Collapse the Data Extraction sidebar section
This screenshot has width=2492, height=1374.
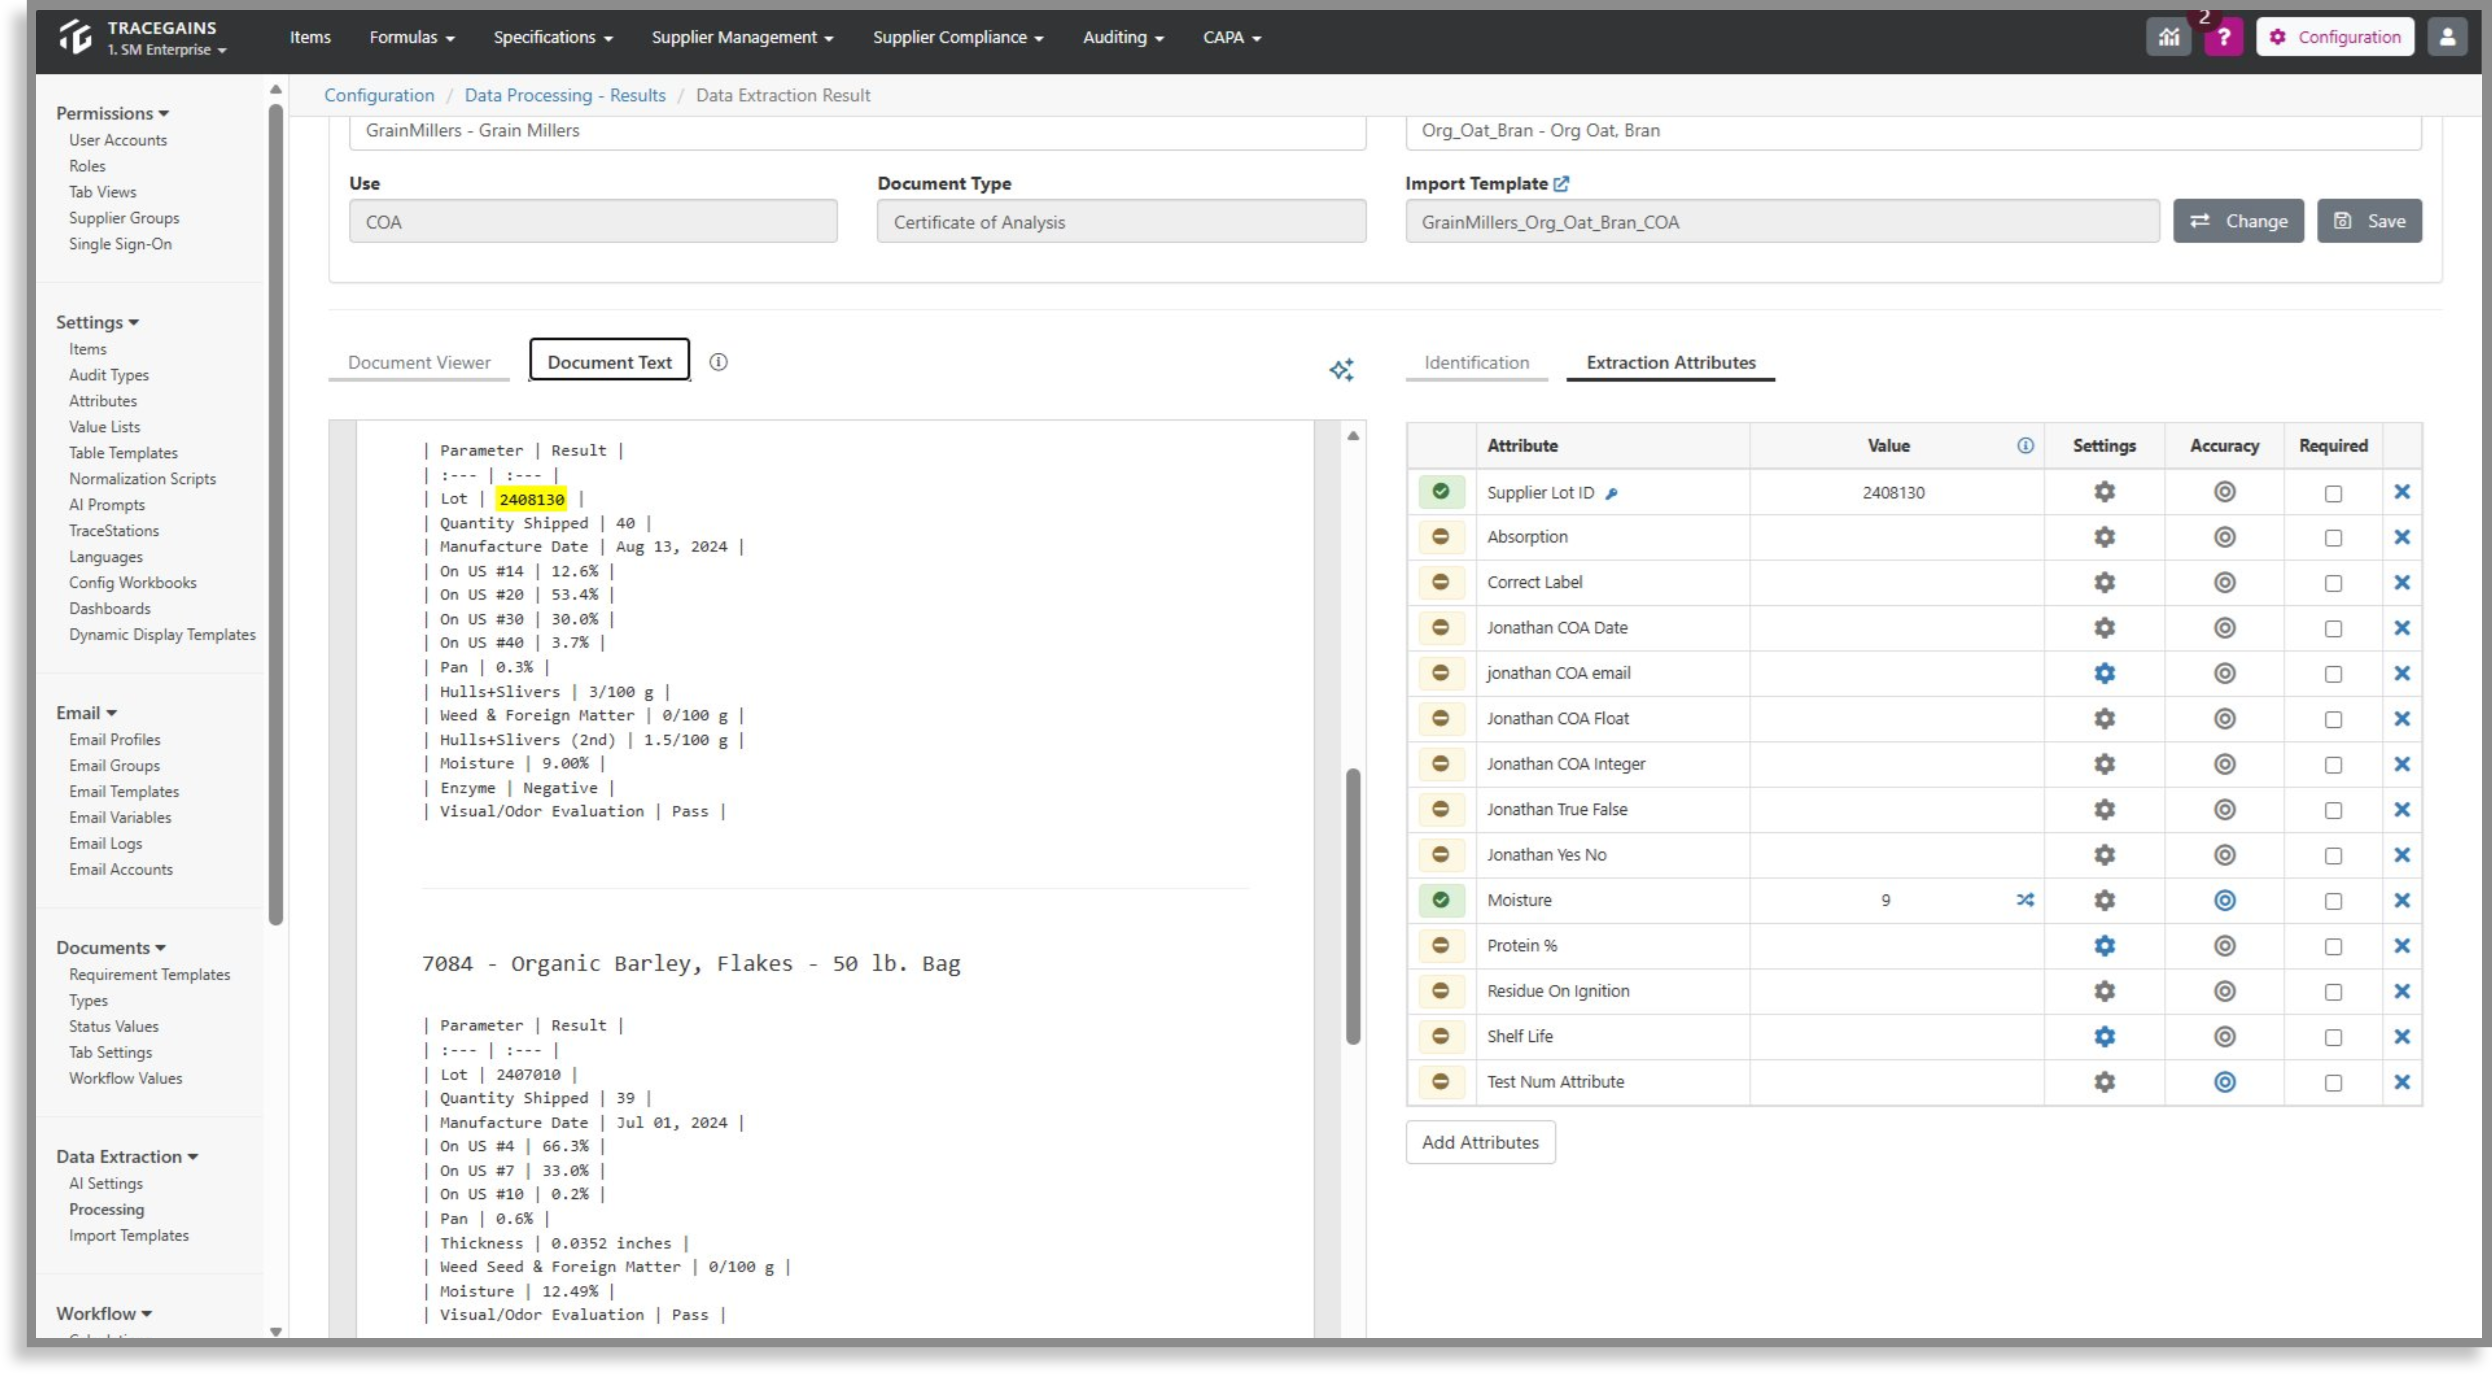127,1157
